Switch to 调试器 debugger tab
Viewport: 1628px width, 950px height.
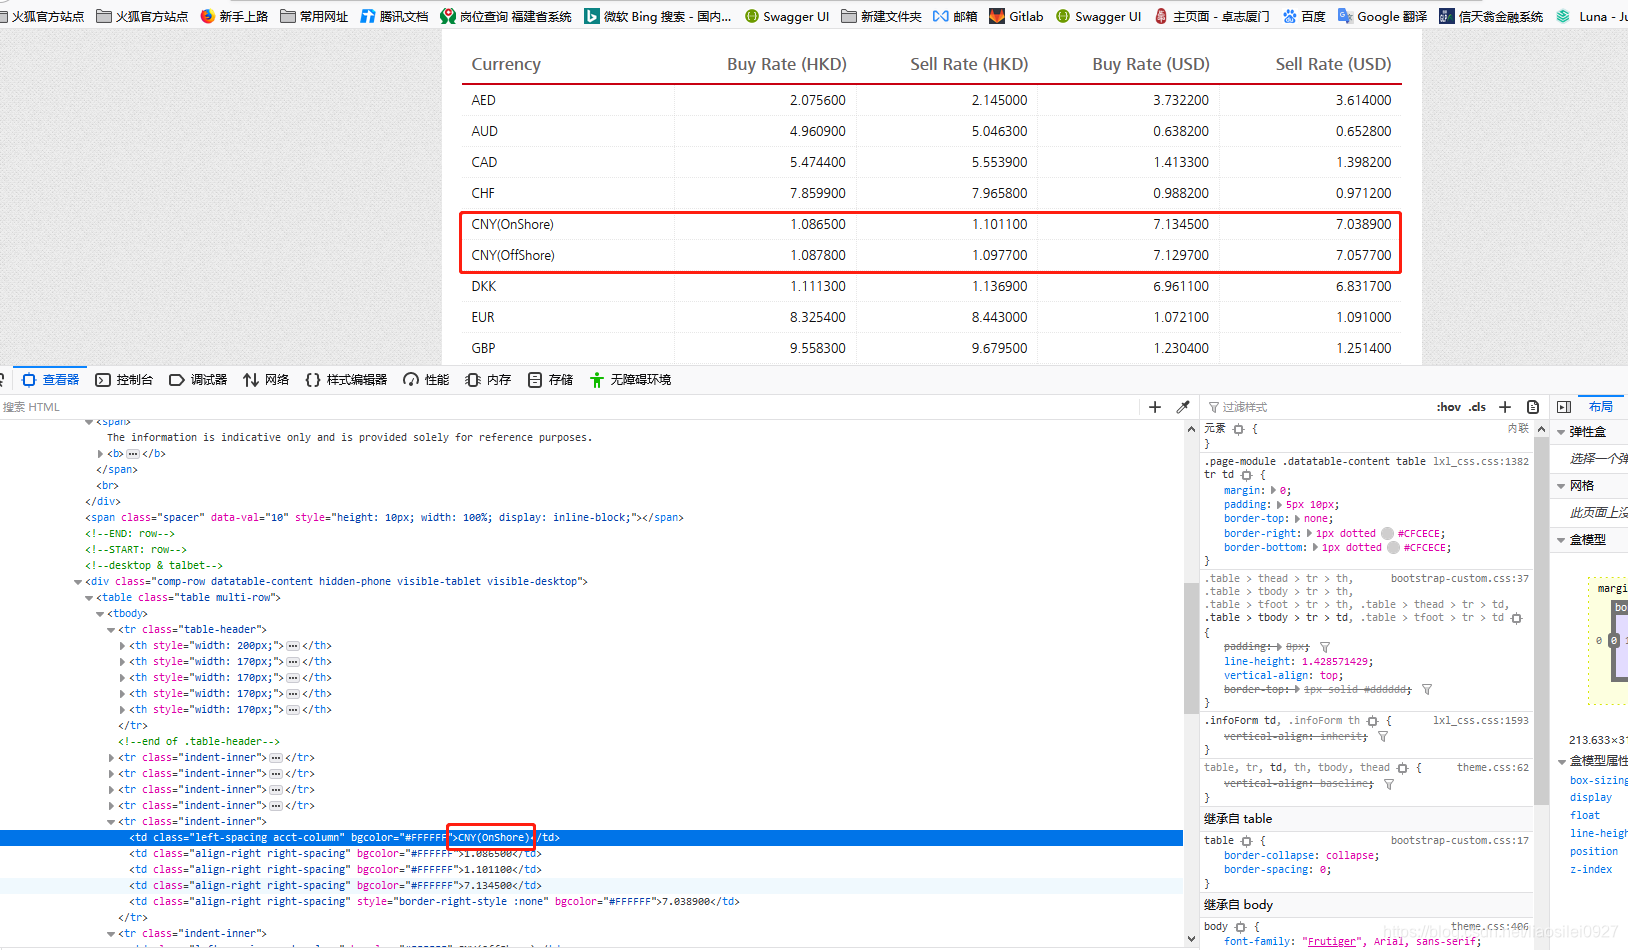[x=198, y=380]
